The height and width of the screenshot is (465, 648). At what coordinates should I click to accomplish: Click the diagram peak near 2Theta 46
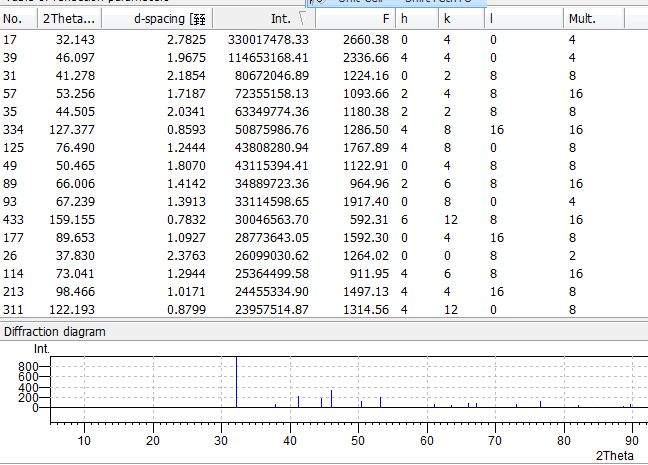click(x=331, y=398)
